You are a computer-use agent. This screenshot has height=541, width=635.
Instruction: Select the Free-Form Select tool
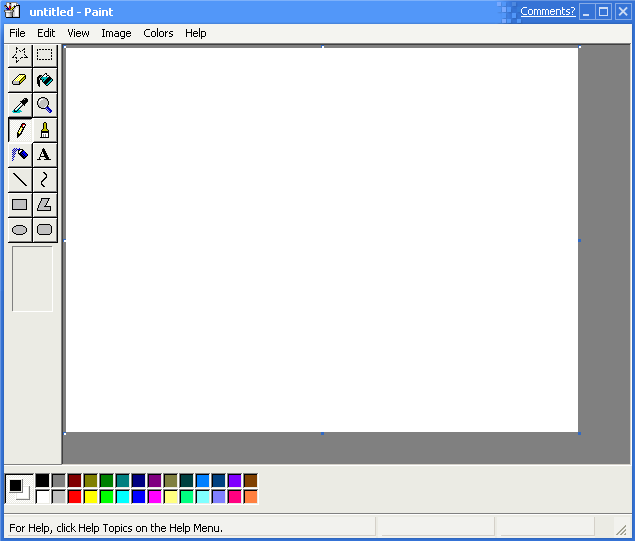(20, 55)
